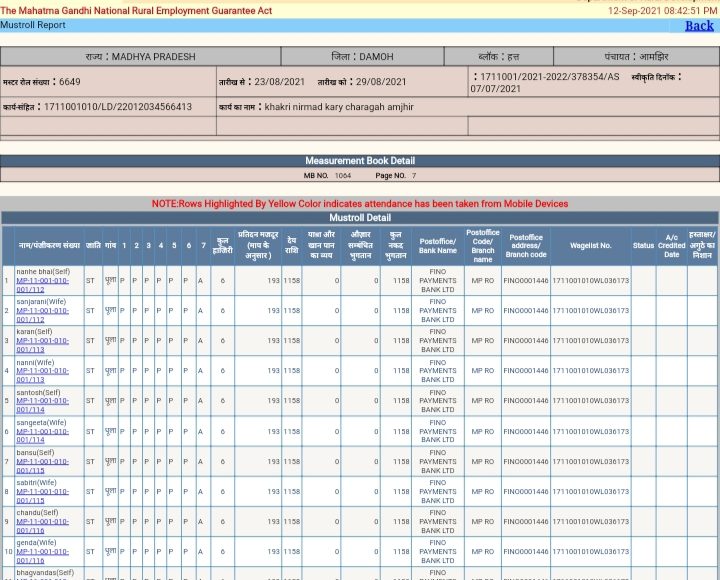
Task: Open santosh's job card number link
Action: 42,405
